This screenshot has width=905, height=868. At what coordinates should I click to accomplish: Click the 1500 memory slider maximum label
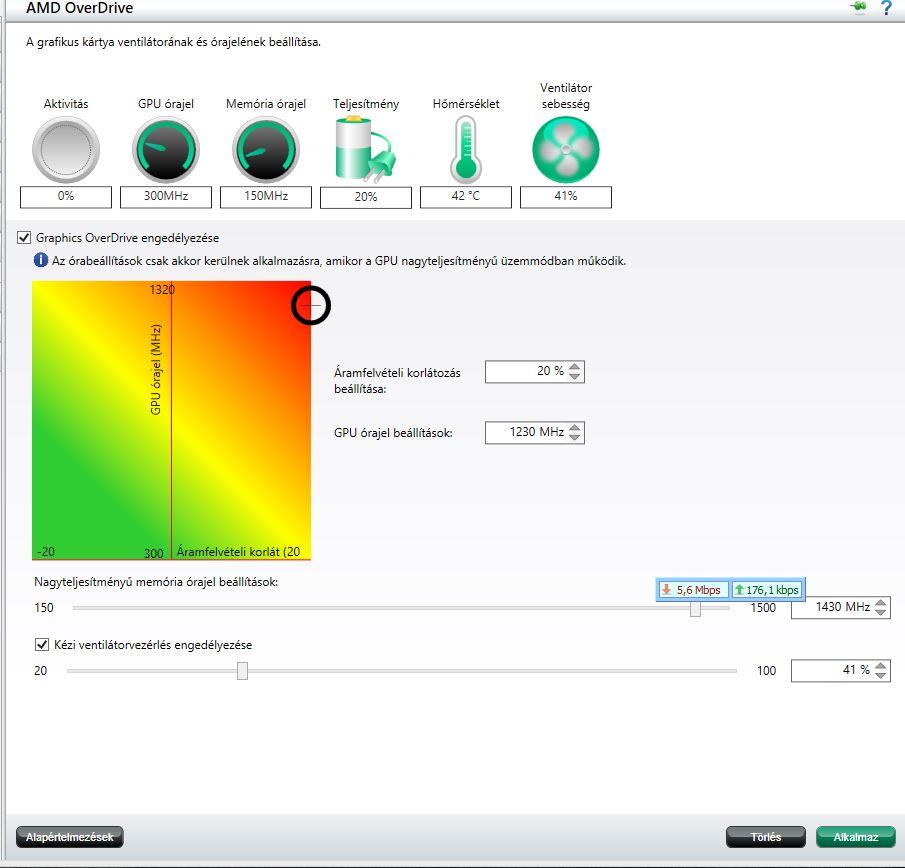763,608
